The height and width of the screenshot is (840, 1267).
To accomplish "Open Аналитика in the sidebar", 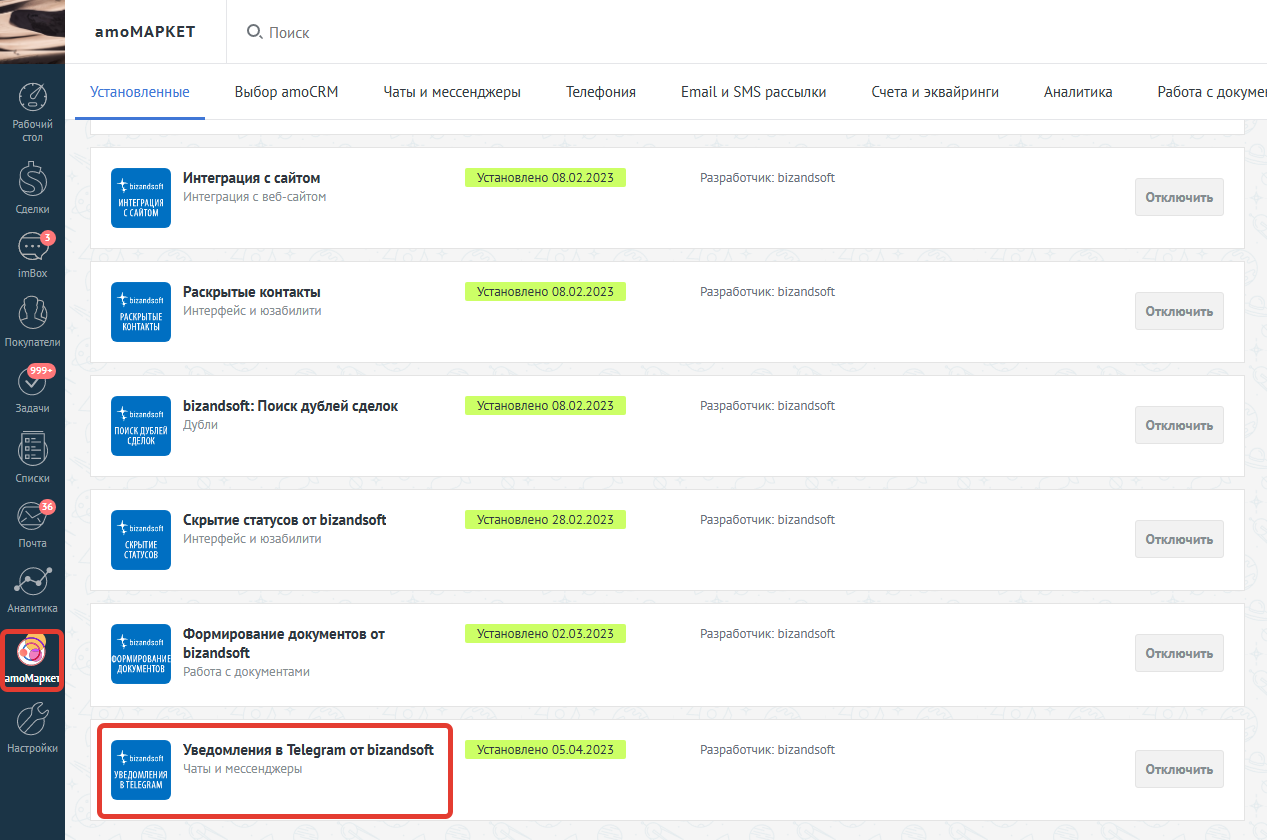I will coord(32,590).
